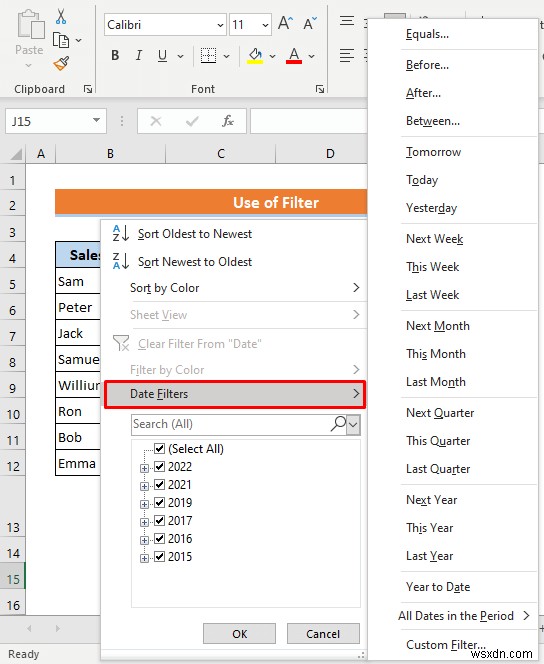Viewport: 544px width, 664px height.
Task: Click the formula bar Cancel X
Action: (156, 122)
